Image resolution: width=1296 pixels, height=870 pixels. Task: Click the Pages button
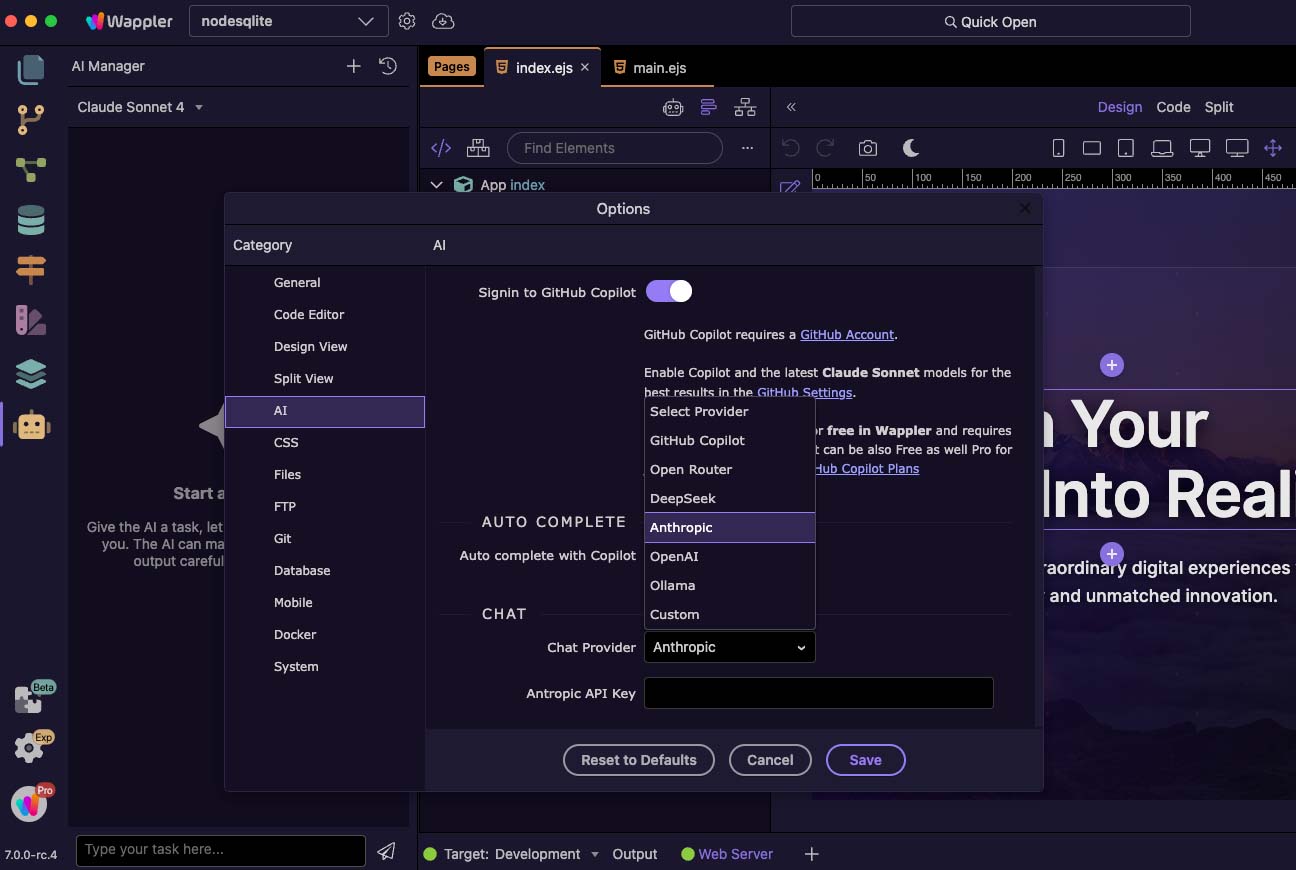tap(451, 67)
